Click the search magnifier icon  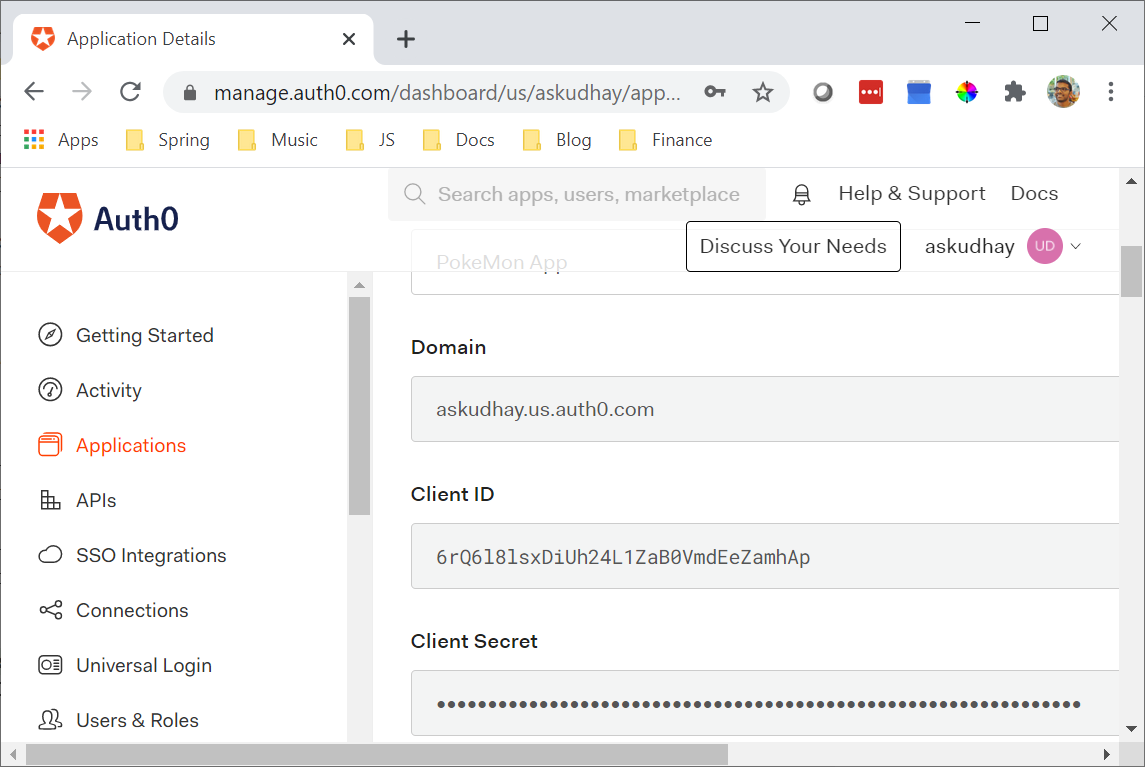coord(415,194)
